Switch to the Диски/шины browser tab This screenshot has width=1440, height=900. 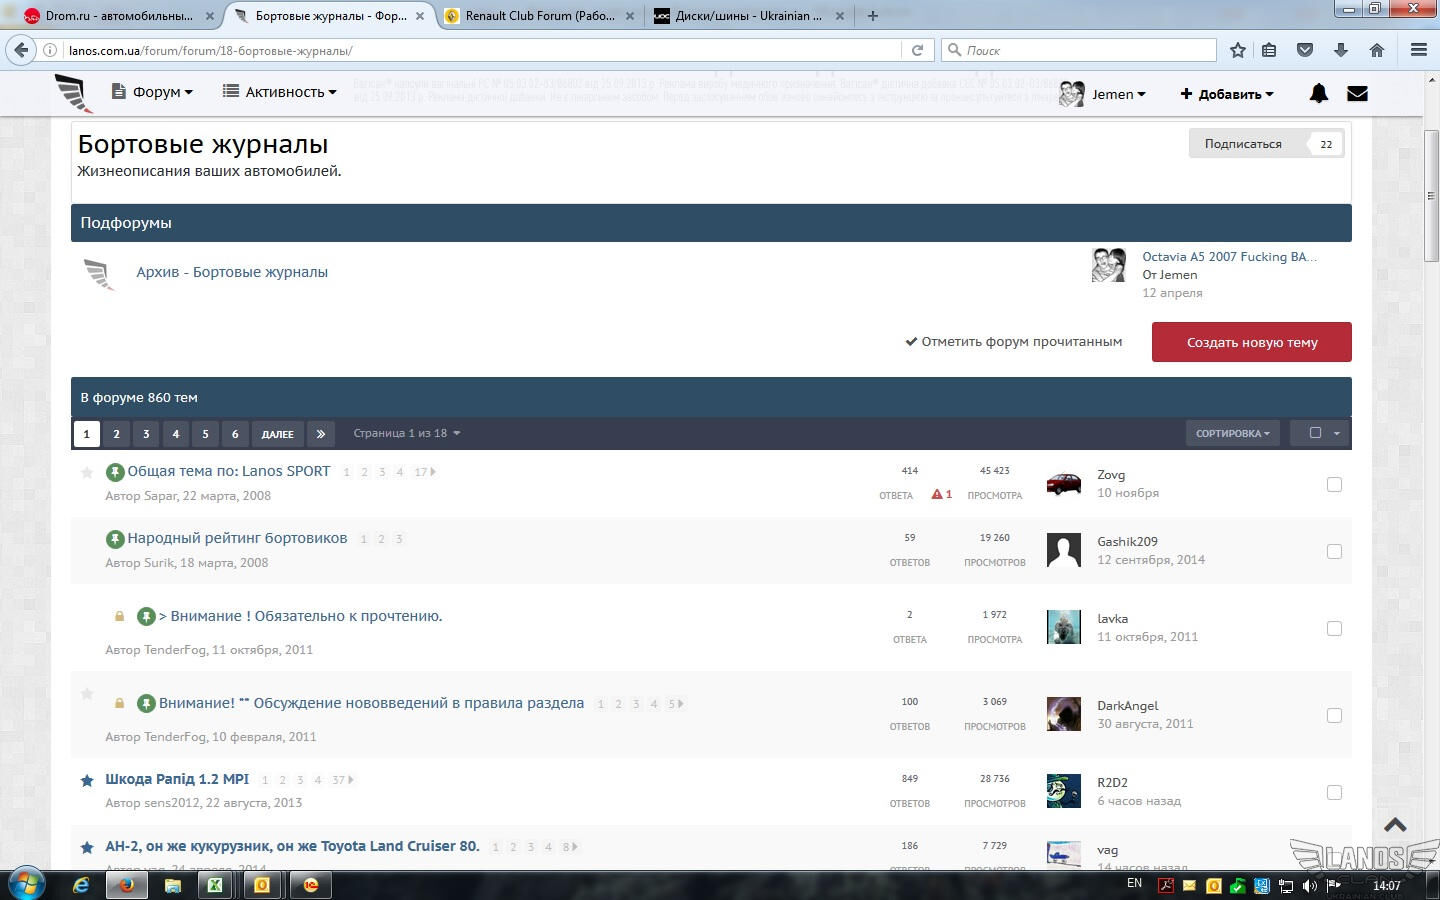click(748, 16)
